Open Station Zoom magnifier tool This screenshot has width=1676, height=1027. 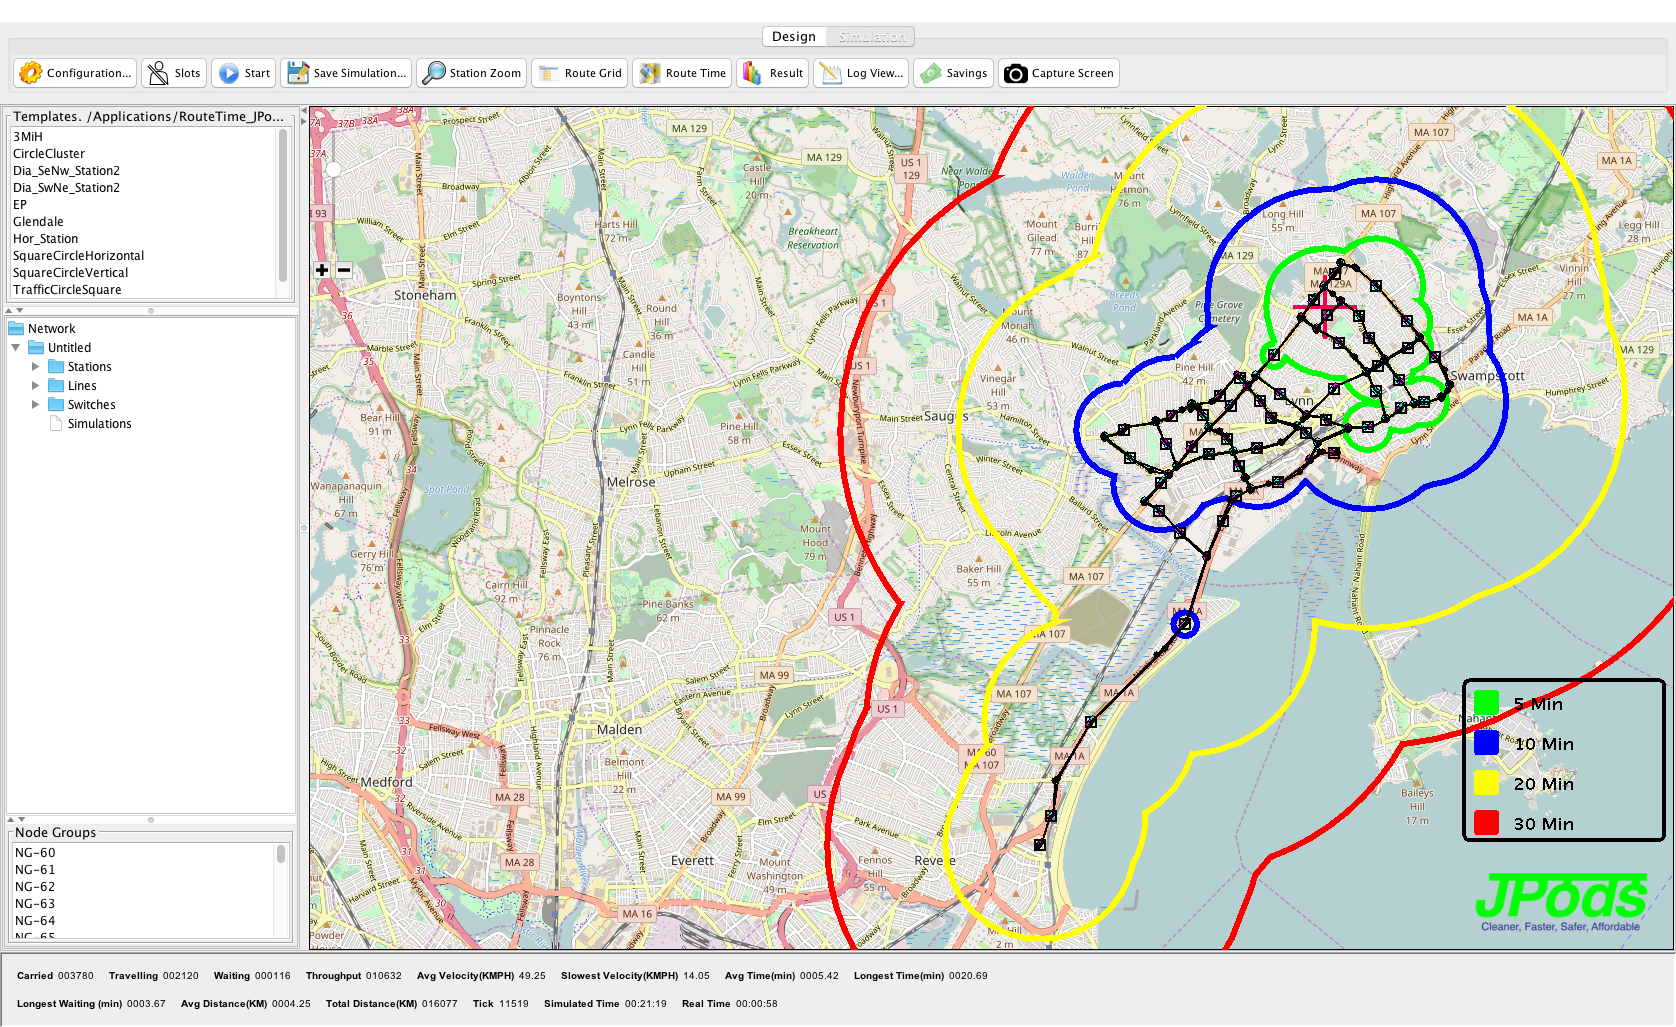[x=434, y=73]
